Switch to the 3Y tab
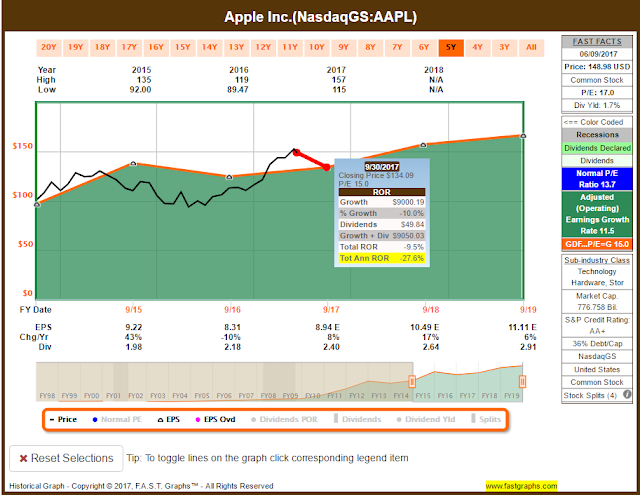Image resolution: width=640 pixels, height=495 pixels. pyautogui.click(x=504, y=47)
